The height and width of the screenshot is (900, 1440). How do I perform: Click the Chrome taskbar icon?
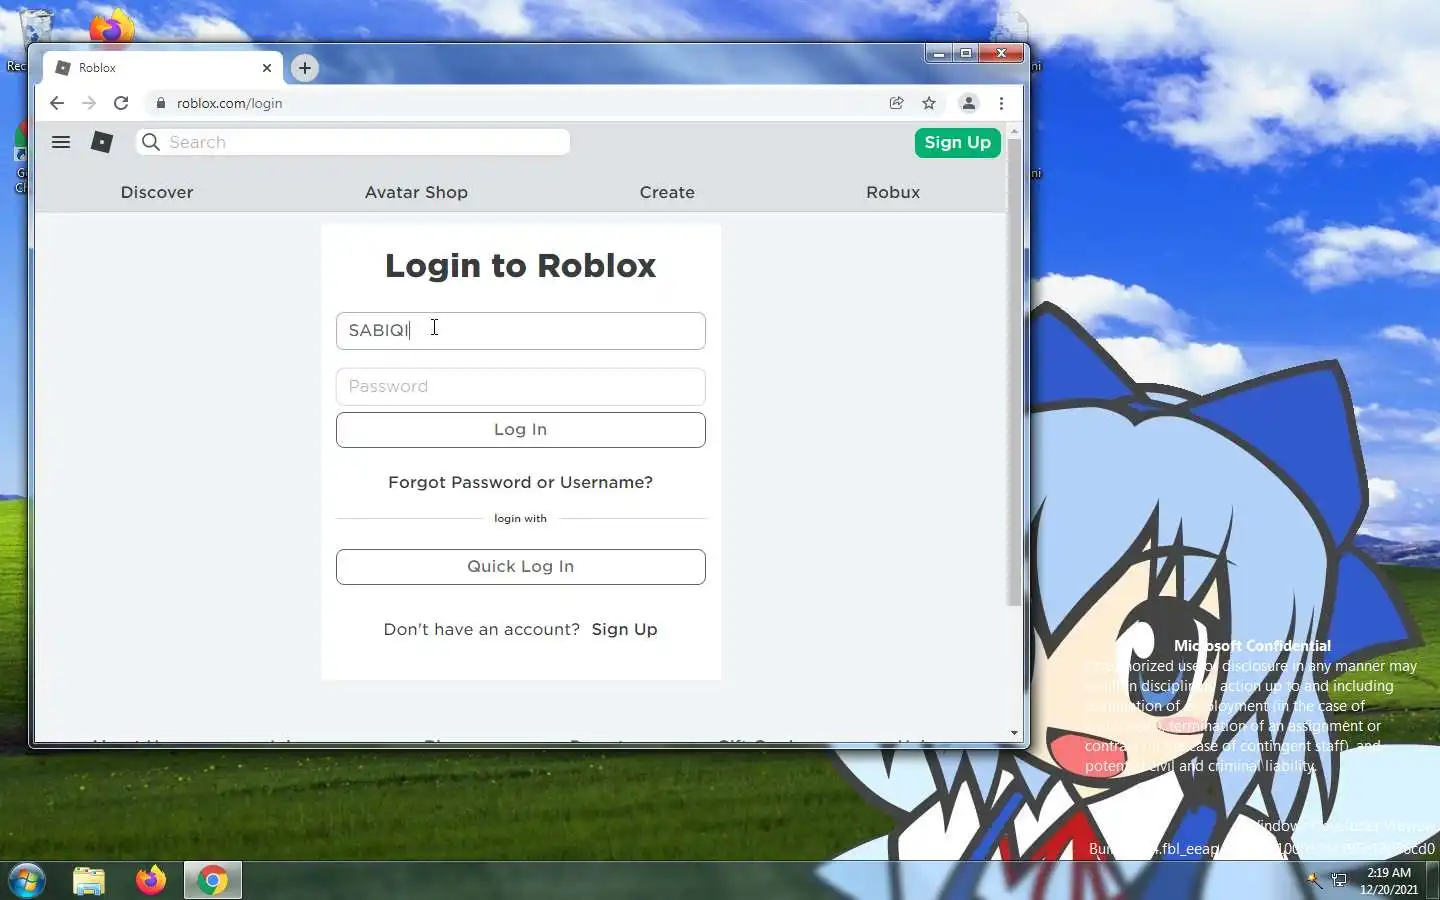(212, 881)
